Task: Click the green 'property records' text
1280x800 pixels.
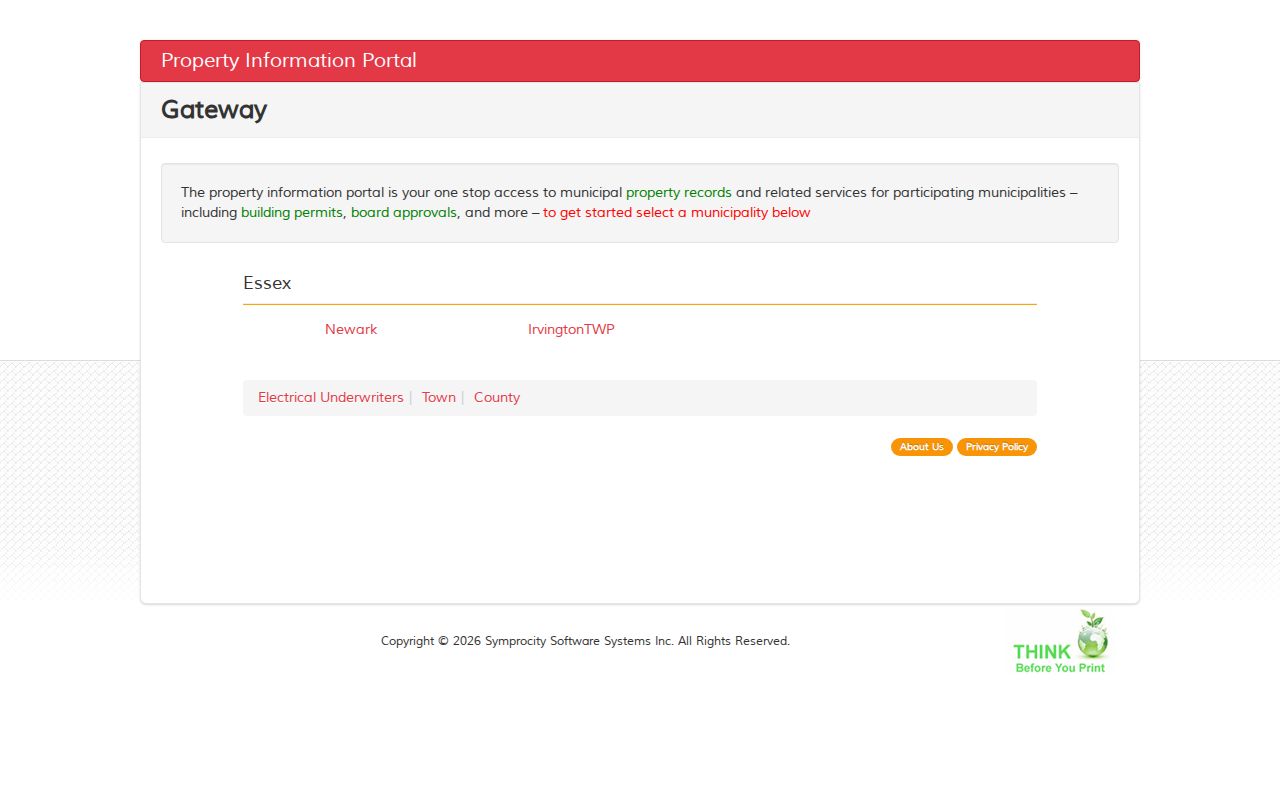Action: [679, 192]
